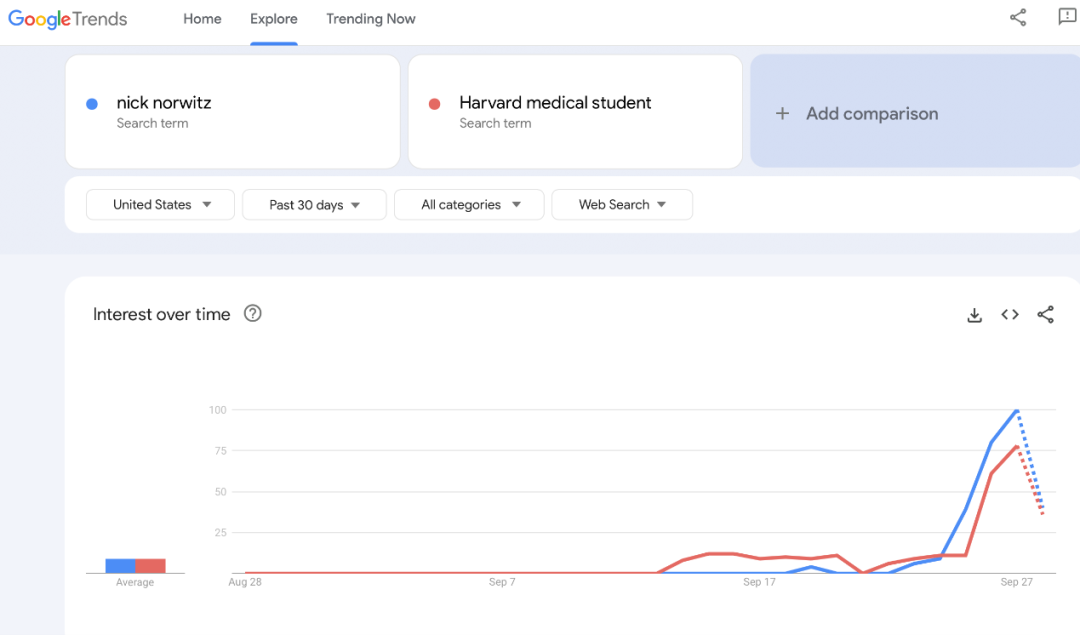Open the All categories dropdown

click(x=470, y=205)
